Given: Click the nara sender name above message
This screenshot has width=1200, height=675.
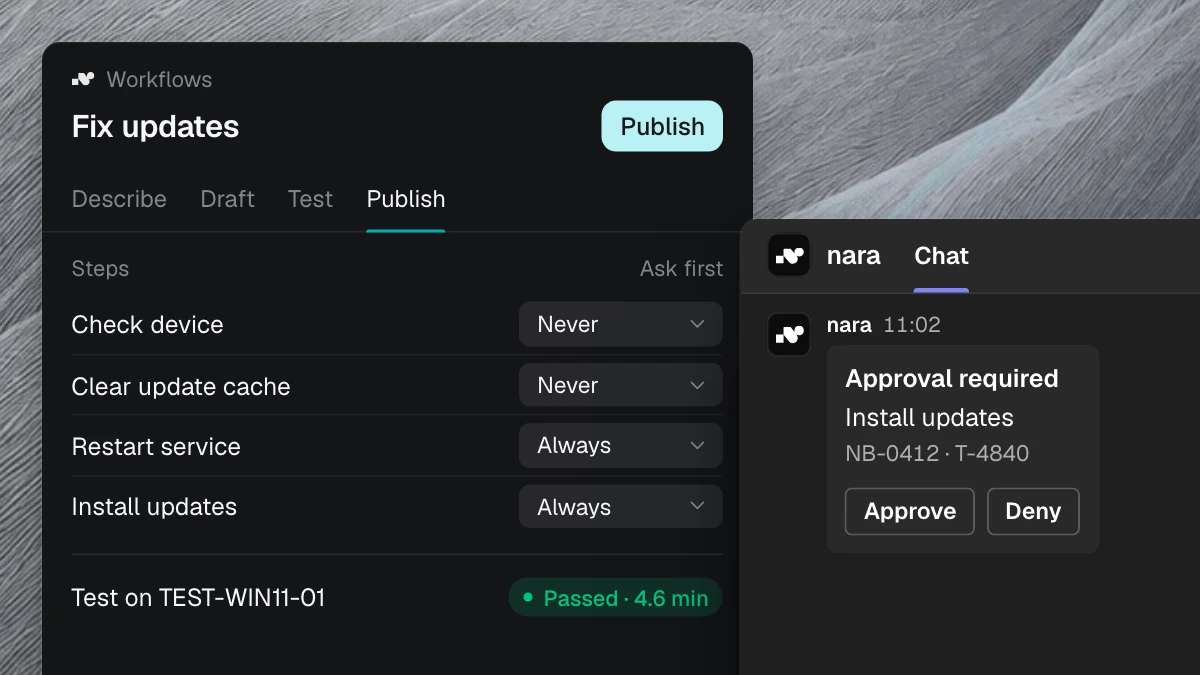Looking at the screenshot, I should 849,325.
